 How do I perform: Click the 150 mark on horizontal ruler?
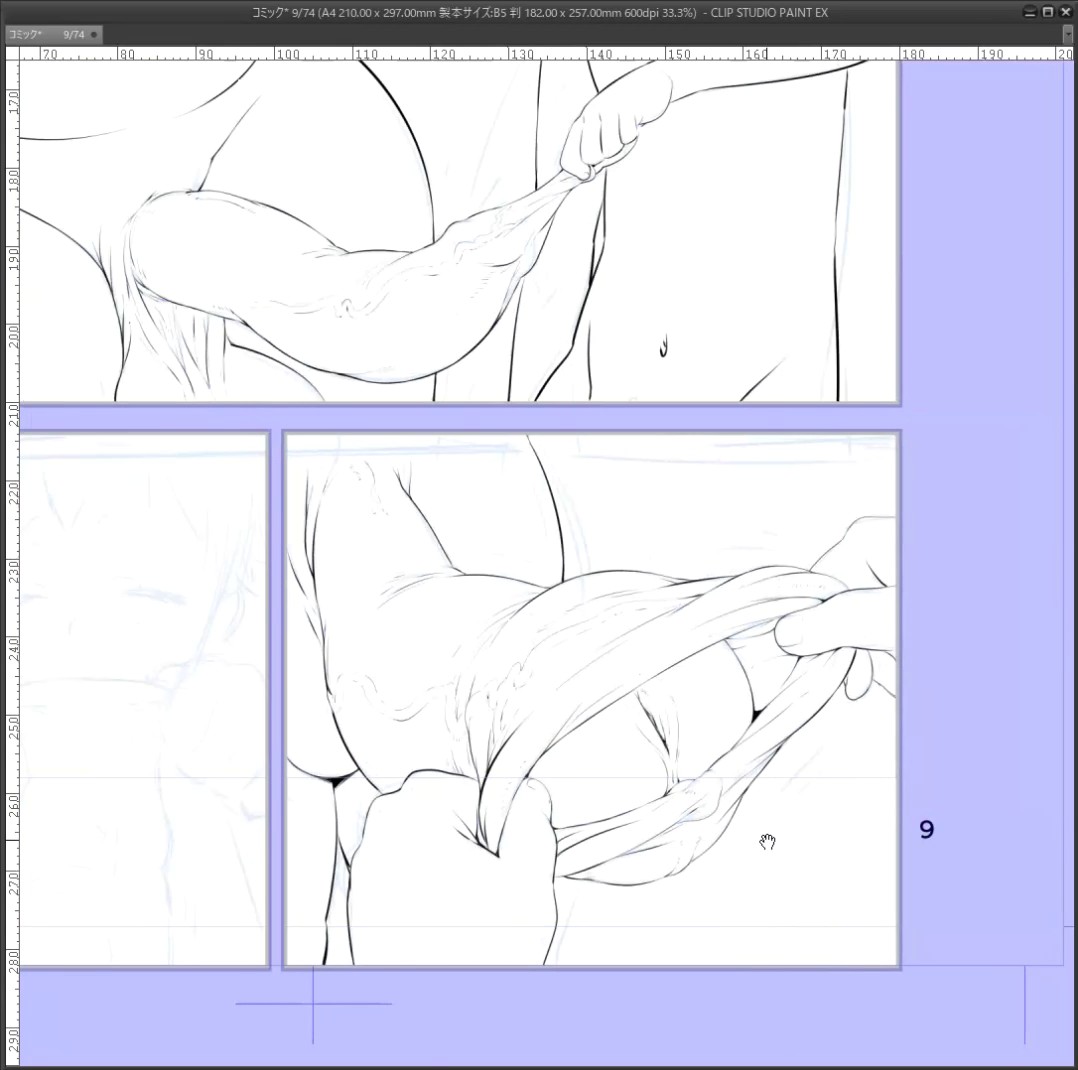click(x=679, y=54)
